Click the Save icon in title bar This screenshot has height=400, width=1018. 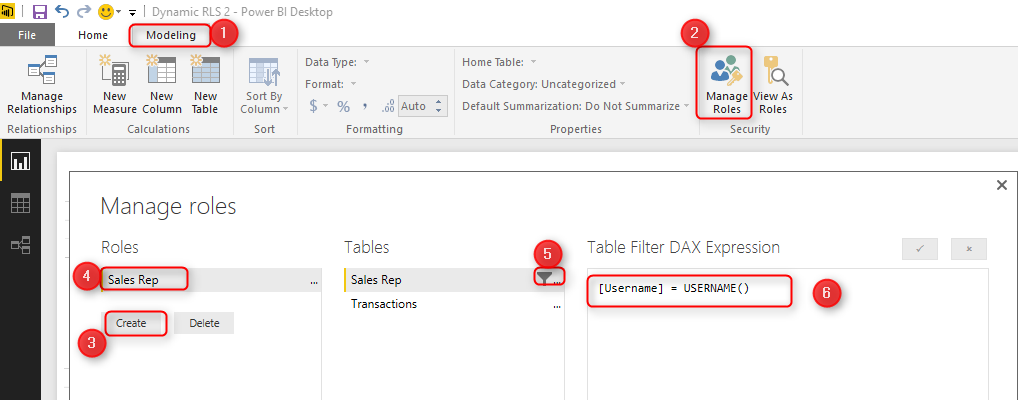(40, 12)
